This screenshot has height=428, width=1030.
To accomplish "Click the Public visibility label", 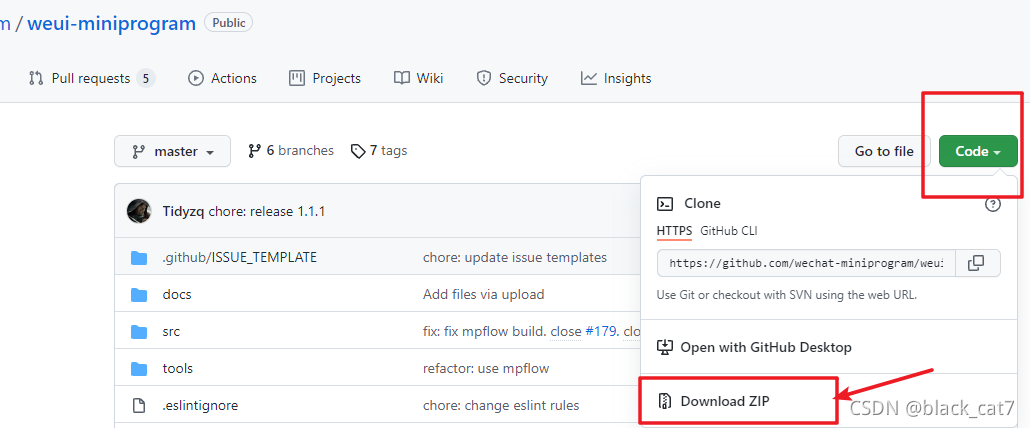I will tap(229, 22).
